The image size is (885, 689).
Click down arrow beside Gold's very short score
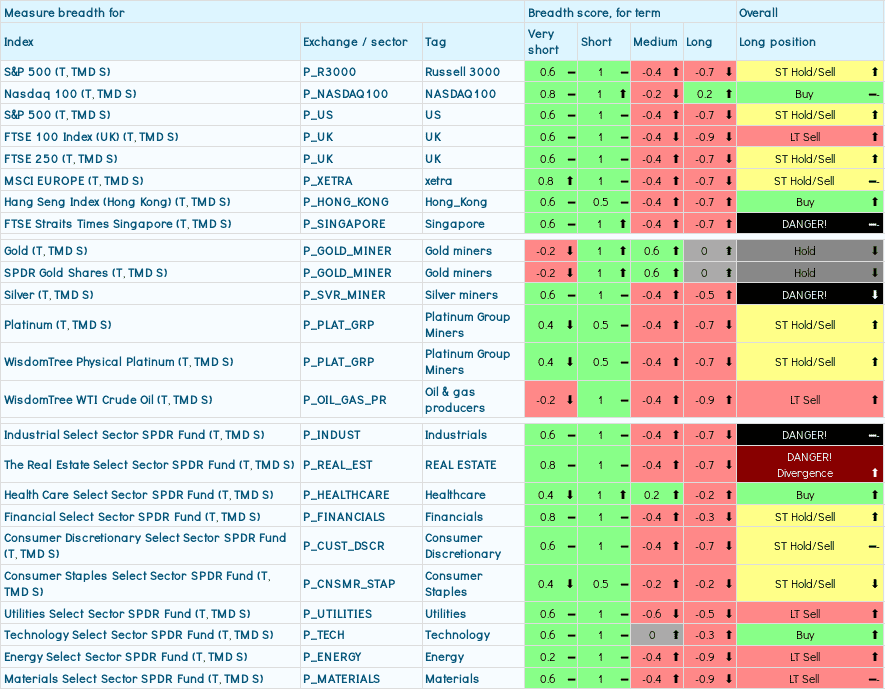click(570, 251)
